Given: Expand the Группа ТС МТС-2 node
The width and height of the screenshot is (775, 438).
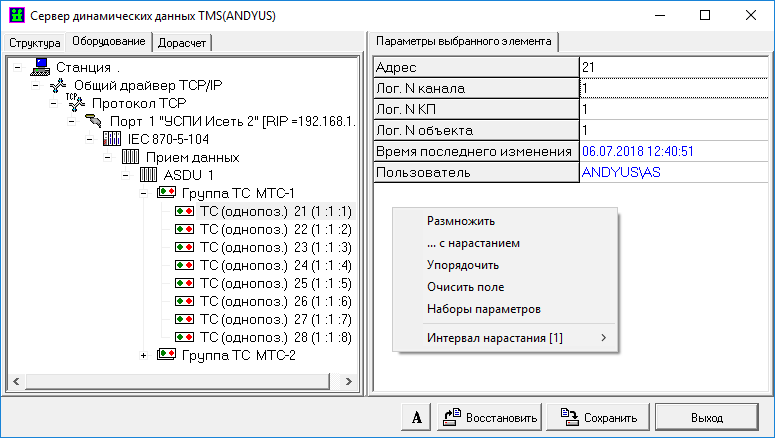Looking at the screenshot, I should [144, 355].
